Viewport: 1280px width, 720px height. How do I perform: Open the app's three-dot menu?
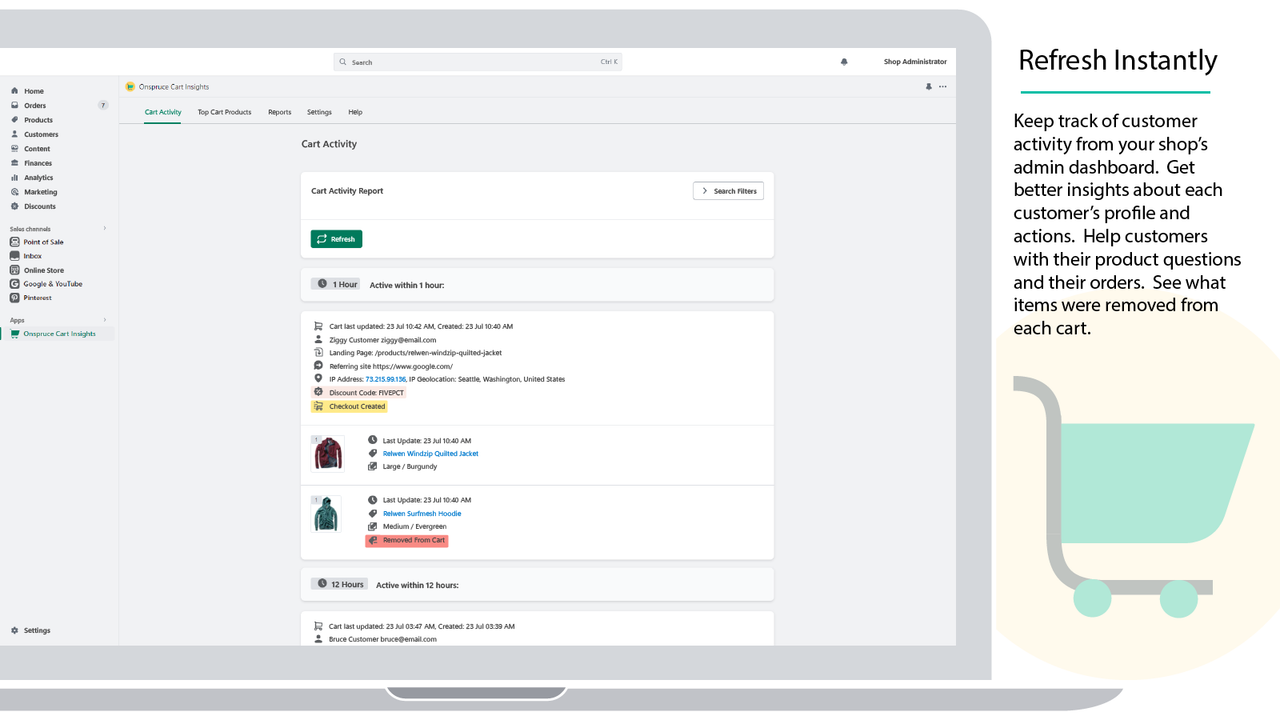tap(942, 87)
